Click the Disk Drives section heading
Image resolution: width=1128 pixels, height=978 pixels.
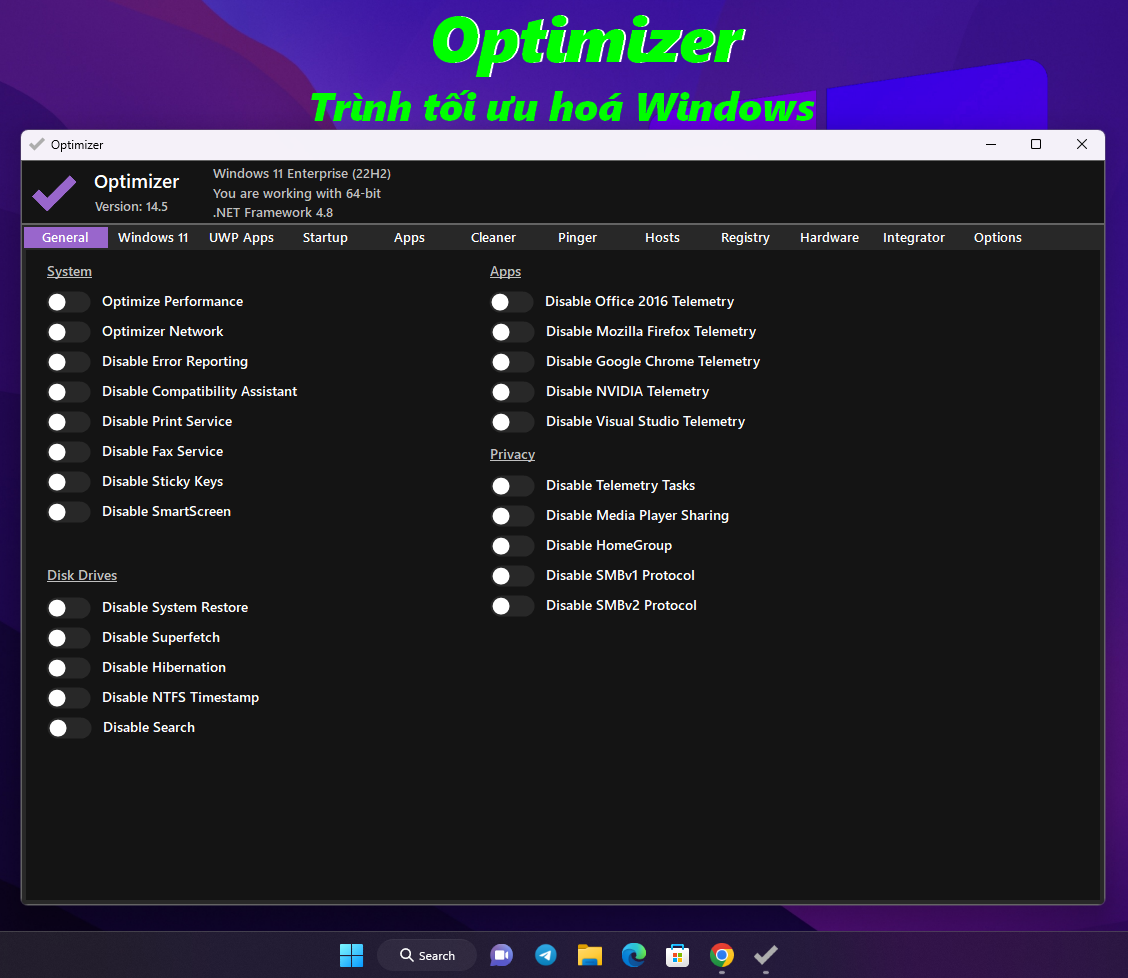click(82, 575)
